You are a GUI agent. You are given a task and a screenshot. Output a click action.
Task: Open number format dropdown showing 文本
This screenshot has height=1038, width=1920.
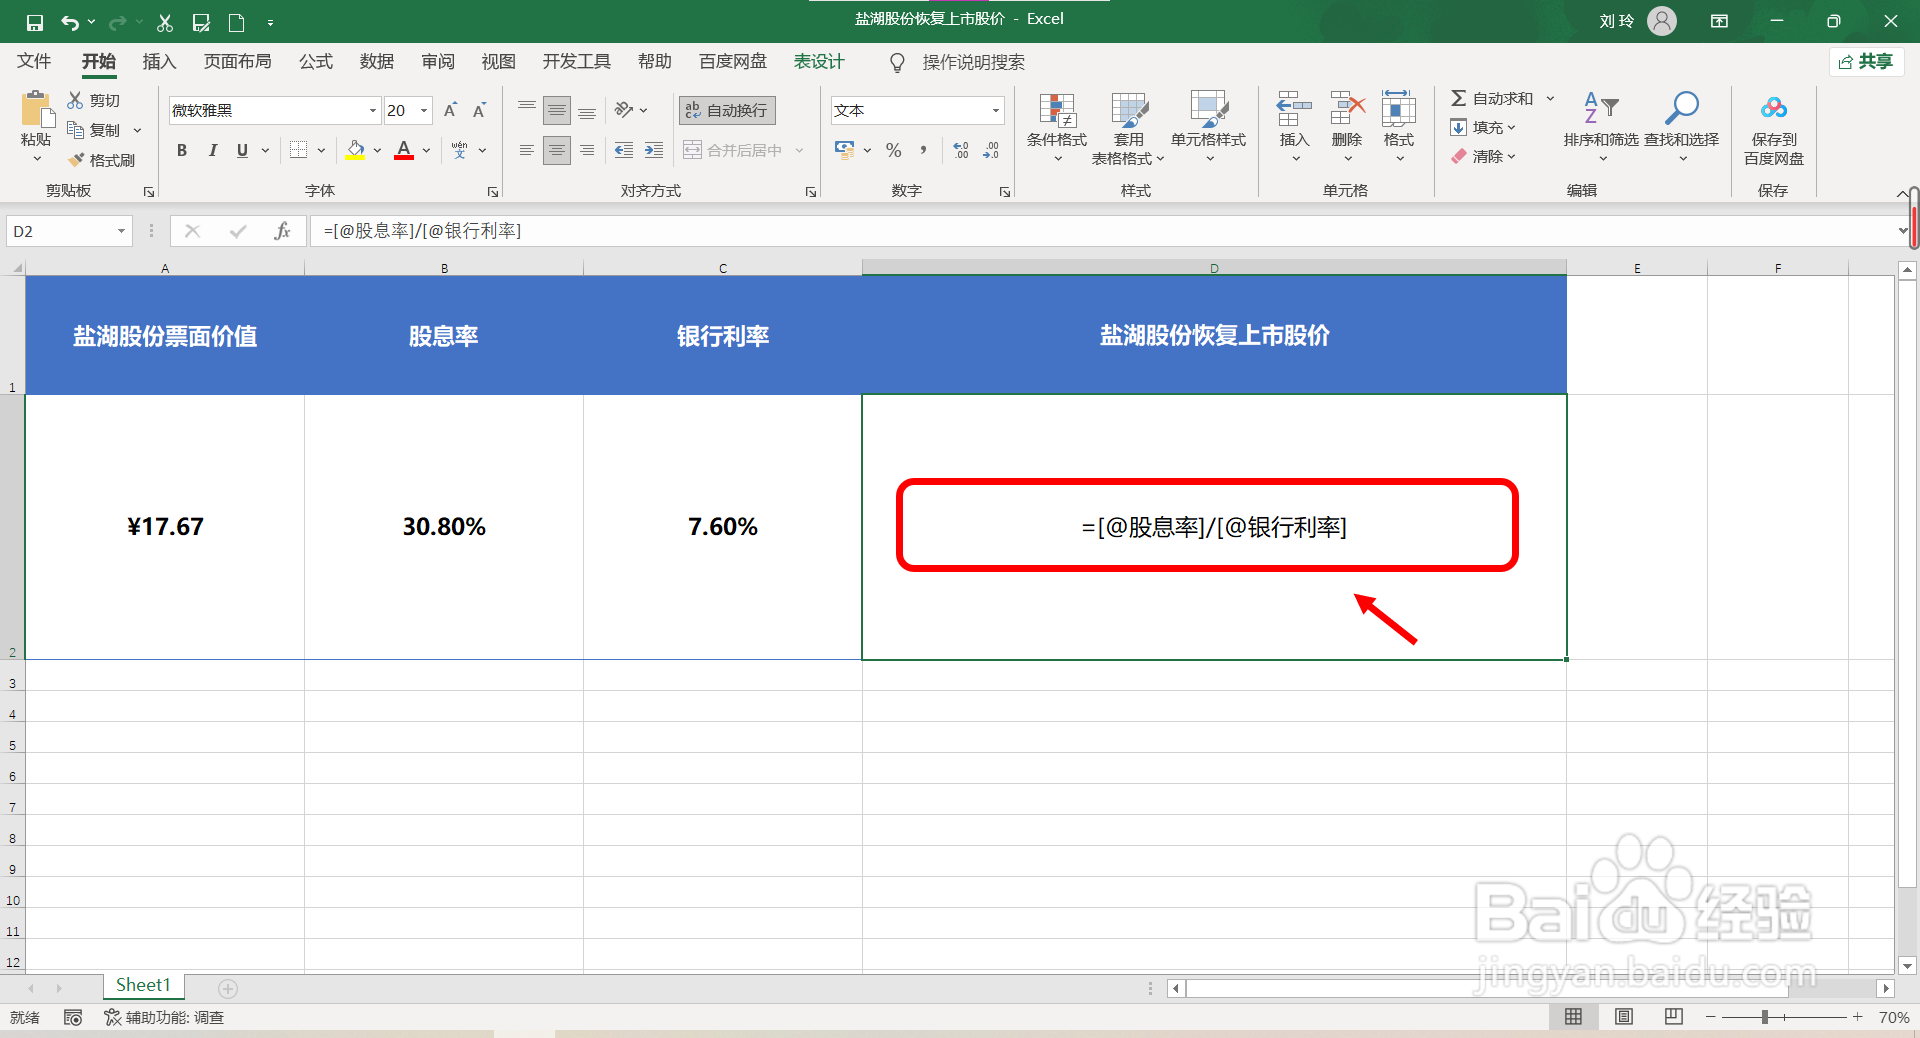tap(996, 111)
